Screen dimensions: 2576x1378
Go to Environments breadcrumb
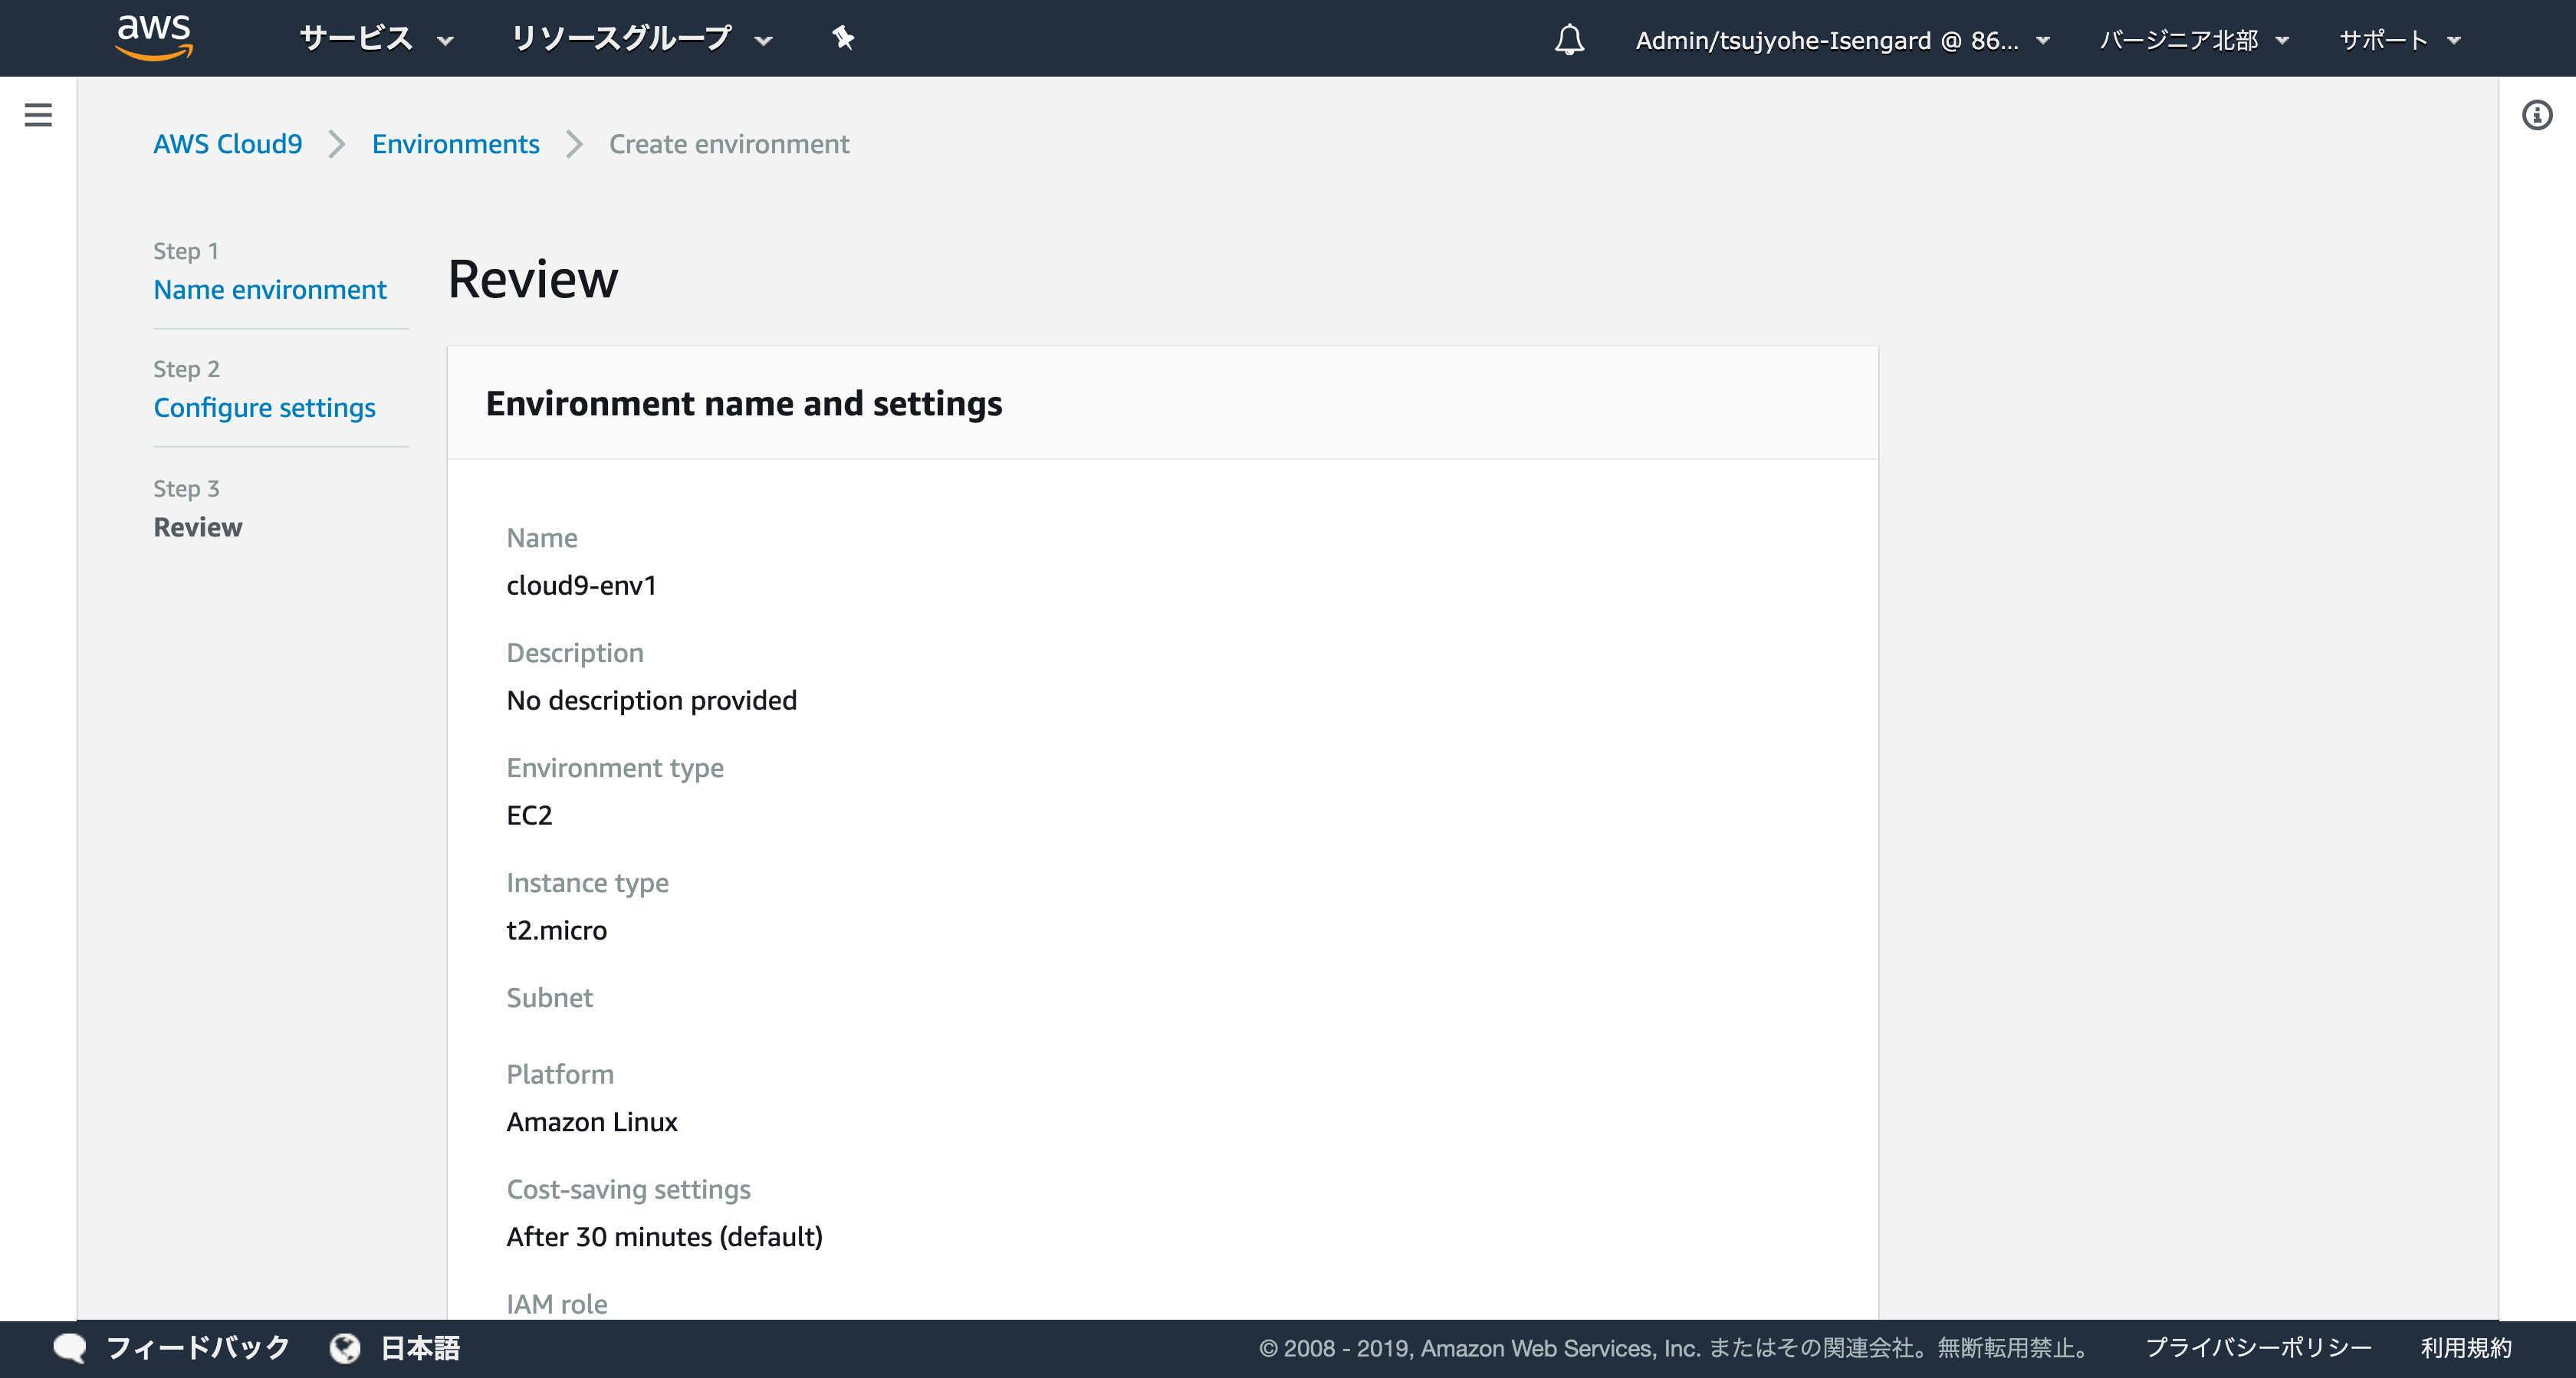456,144
